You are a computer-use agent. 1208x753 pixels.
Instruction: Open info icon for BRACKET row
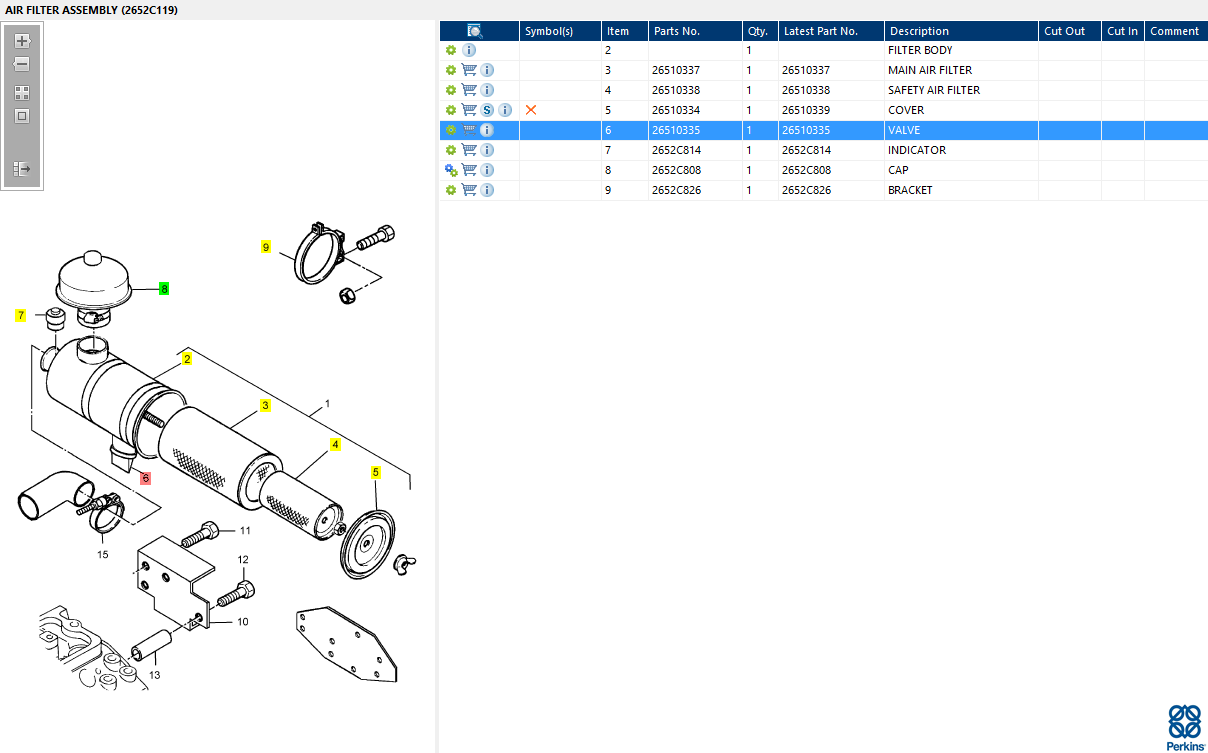(487, 190)
